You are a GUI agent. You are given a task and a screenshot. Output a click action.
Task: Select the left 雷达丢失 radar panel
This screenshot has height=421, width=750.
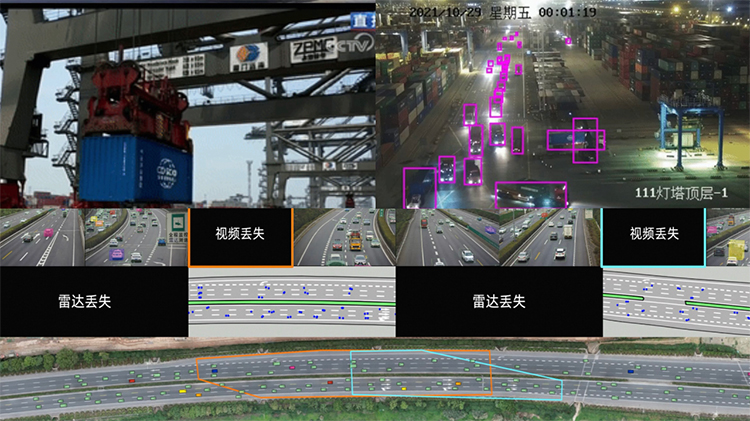94,300
